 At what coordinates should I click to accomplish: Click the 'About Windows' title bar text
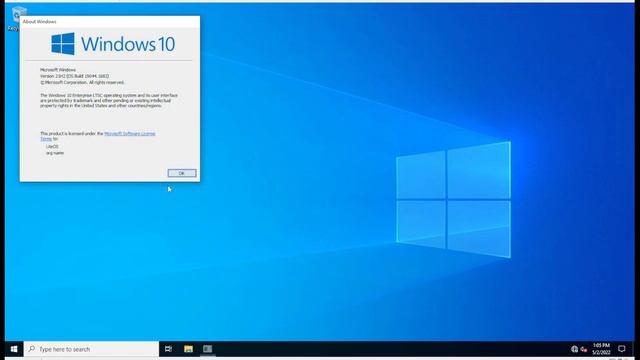click(x=40, y=22)
